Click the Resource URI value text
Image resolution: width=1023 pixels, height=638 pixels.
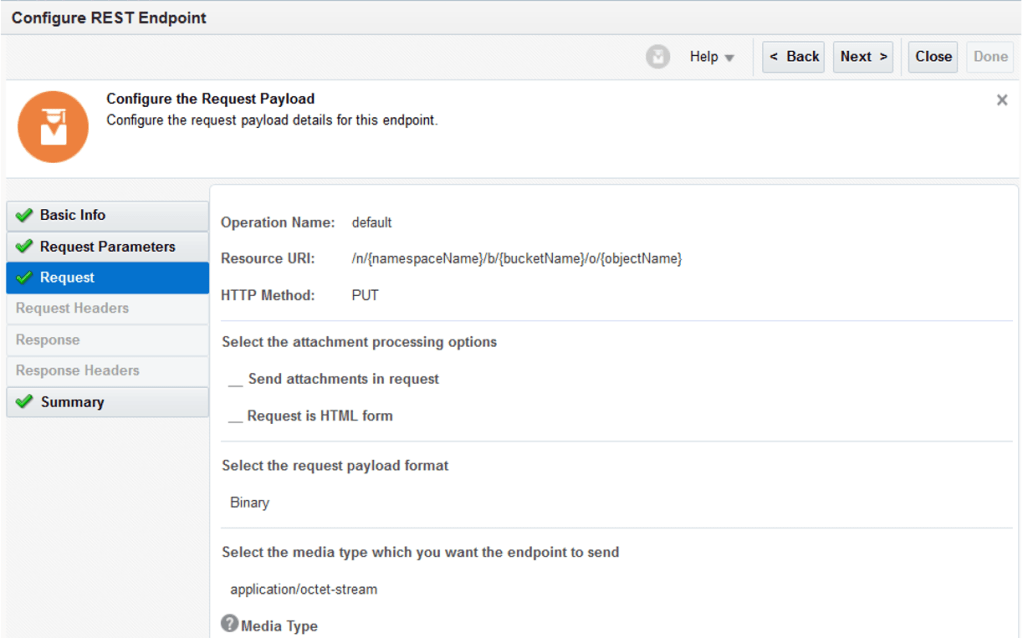[x=517, y=259]
